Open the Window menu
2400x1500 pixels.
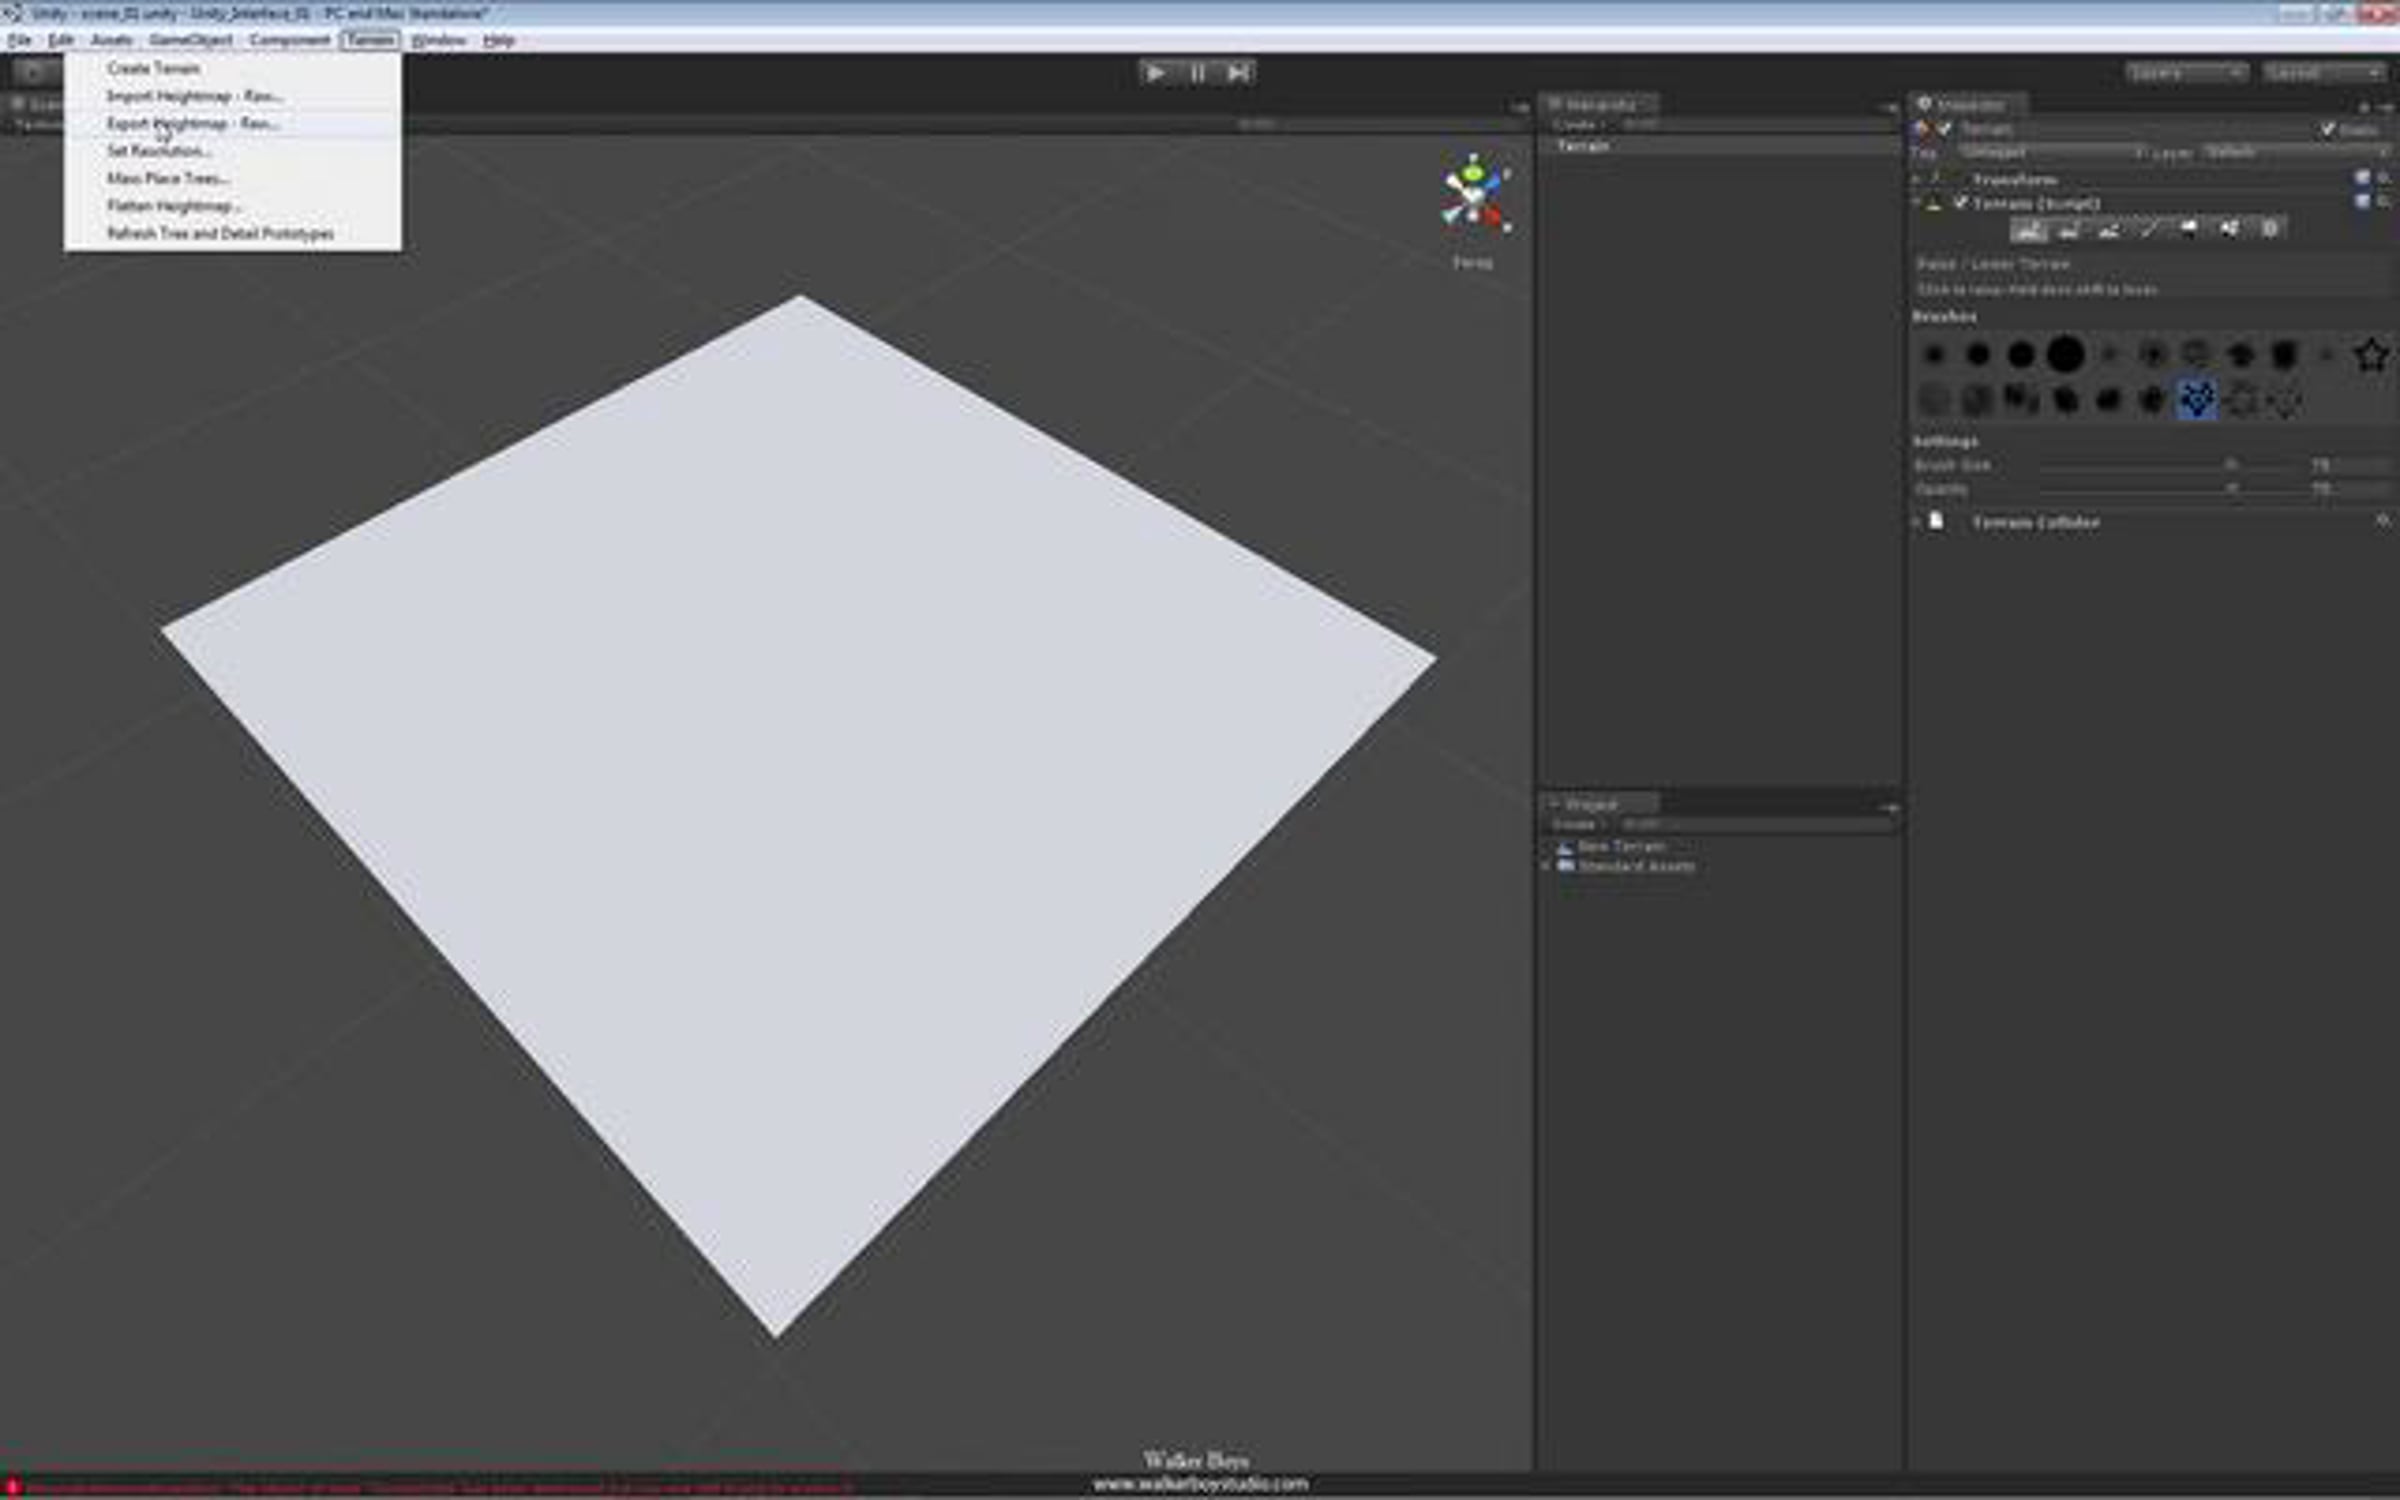pos(438,40)
